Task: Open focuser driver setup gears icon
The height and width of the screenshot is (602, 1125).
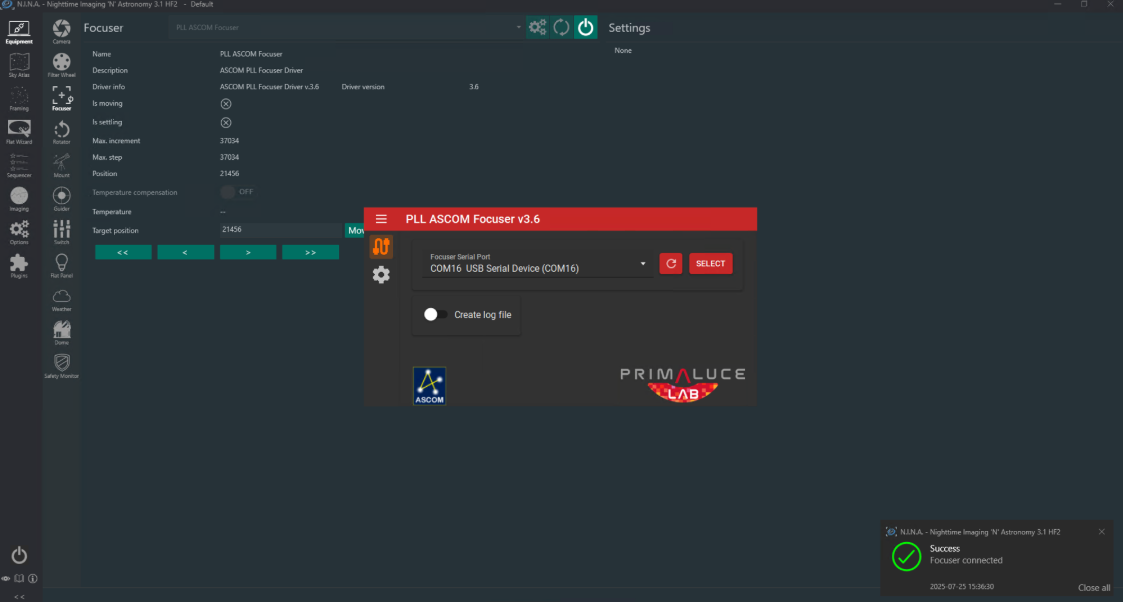Action: 537,27
